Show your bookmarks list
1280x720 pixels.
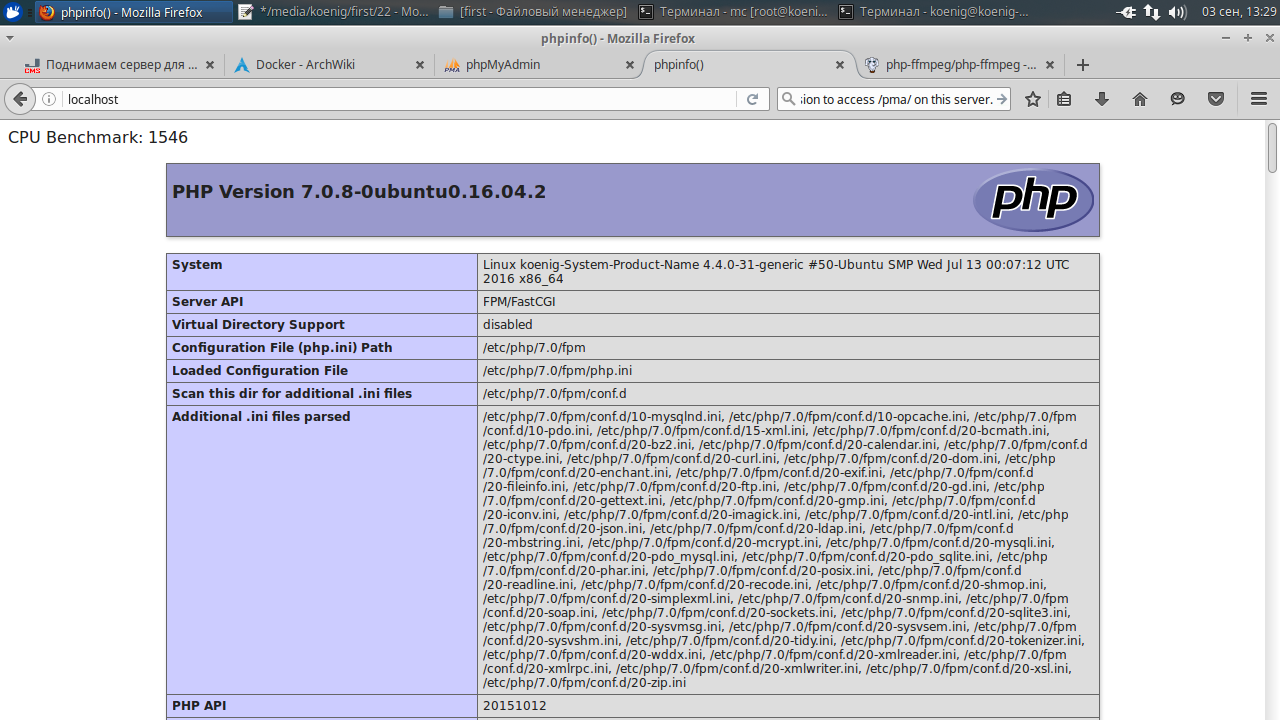pos(1064,99)
